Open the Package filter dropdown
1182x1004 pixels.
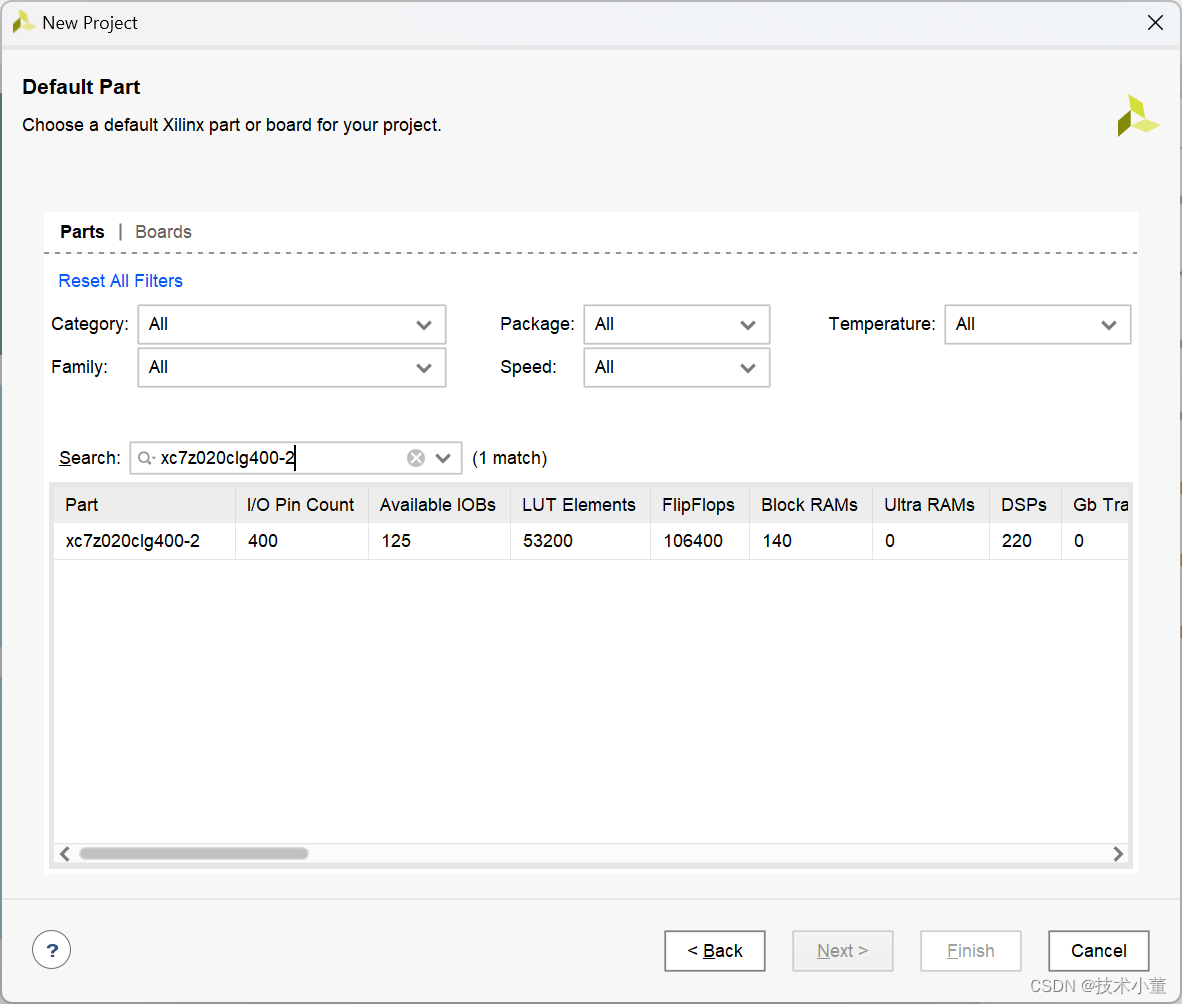pyautogui.click(x=676, y=325)
